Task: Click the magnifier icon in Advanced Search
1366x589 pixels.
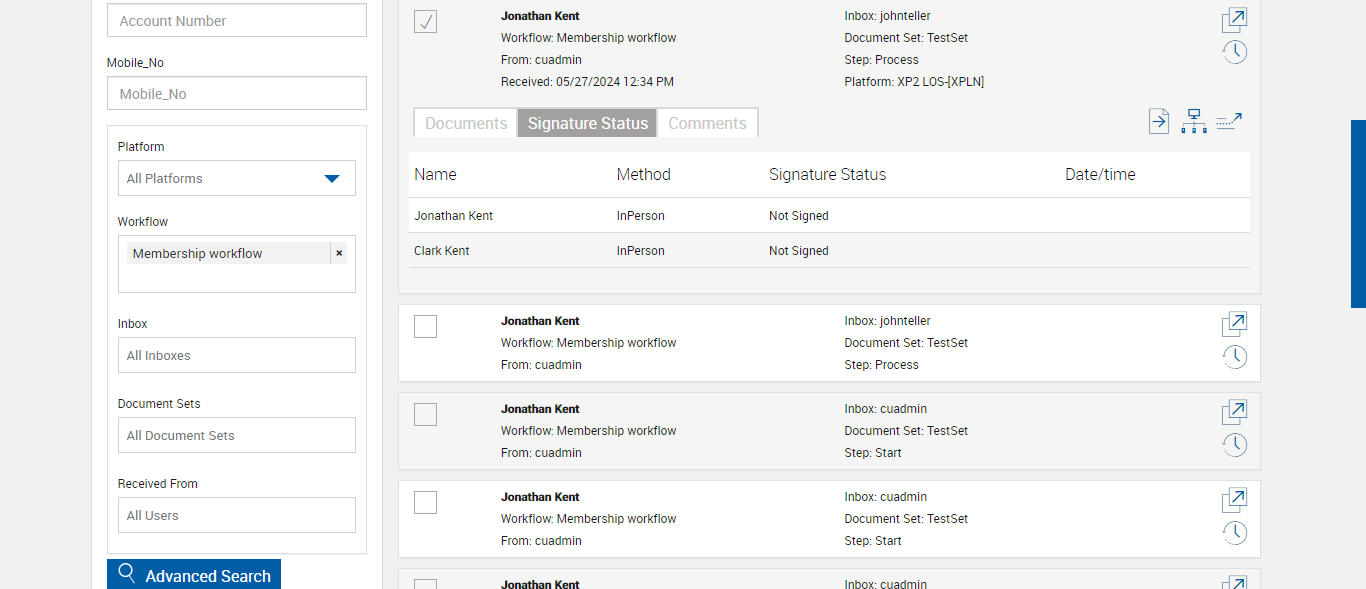Action: 127,574
